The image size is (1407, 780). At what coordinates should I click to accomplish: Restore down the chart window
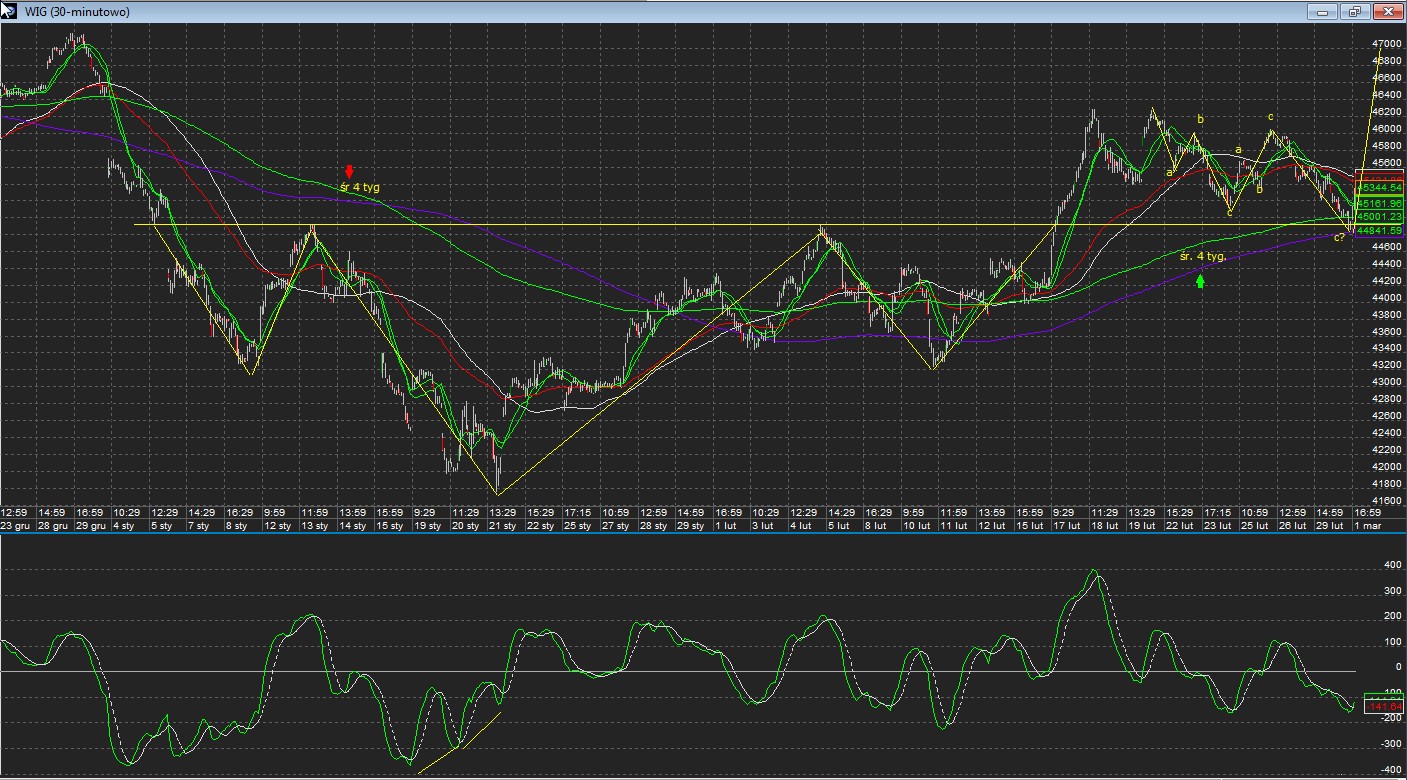1355,12
